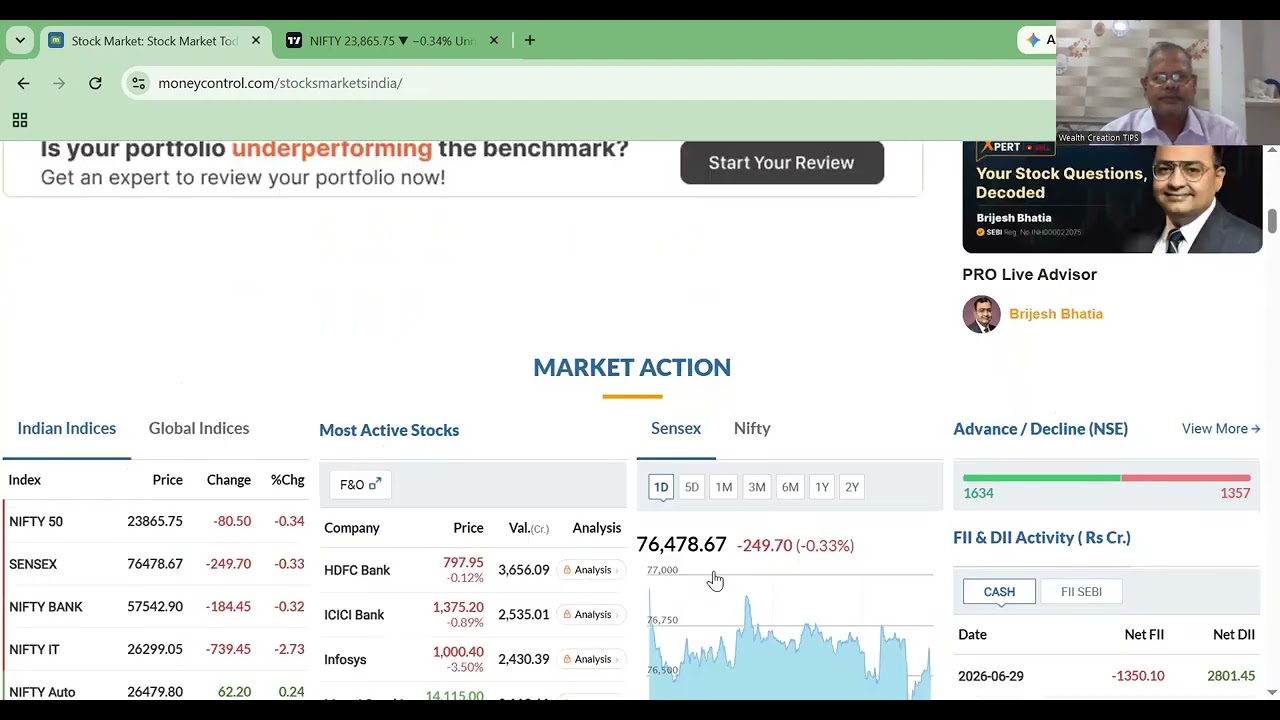Open the Your Stock Questions Decoded banner
The width and height of the screenshot is (1280, 720).
[1112, 198]
